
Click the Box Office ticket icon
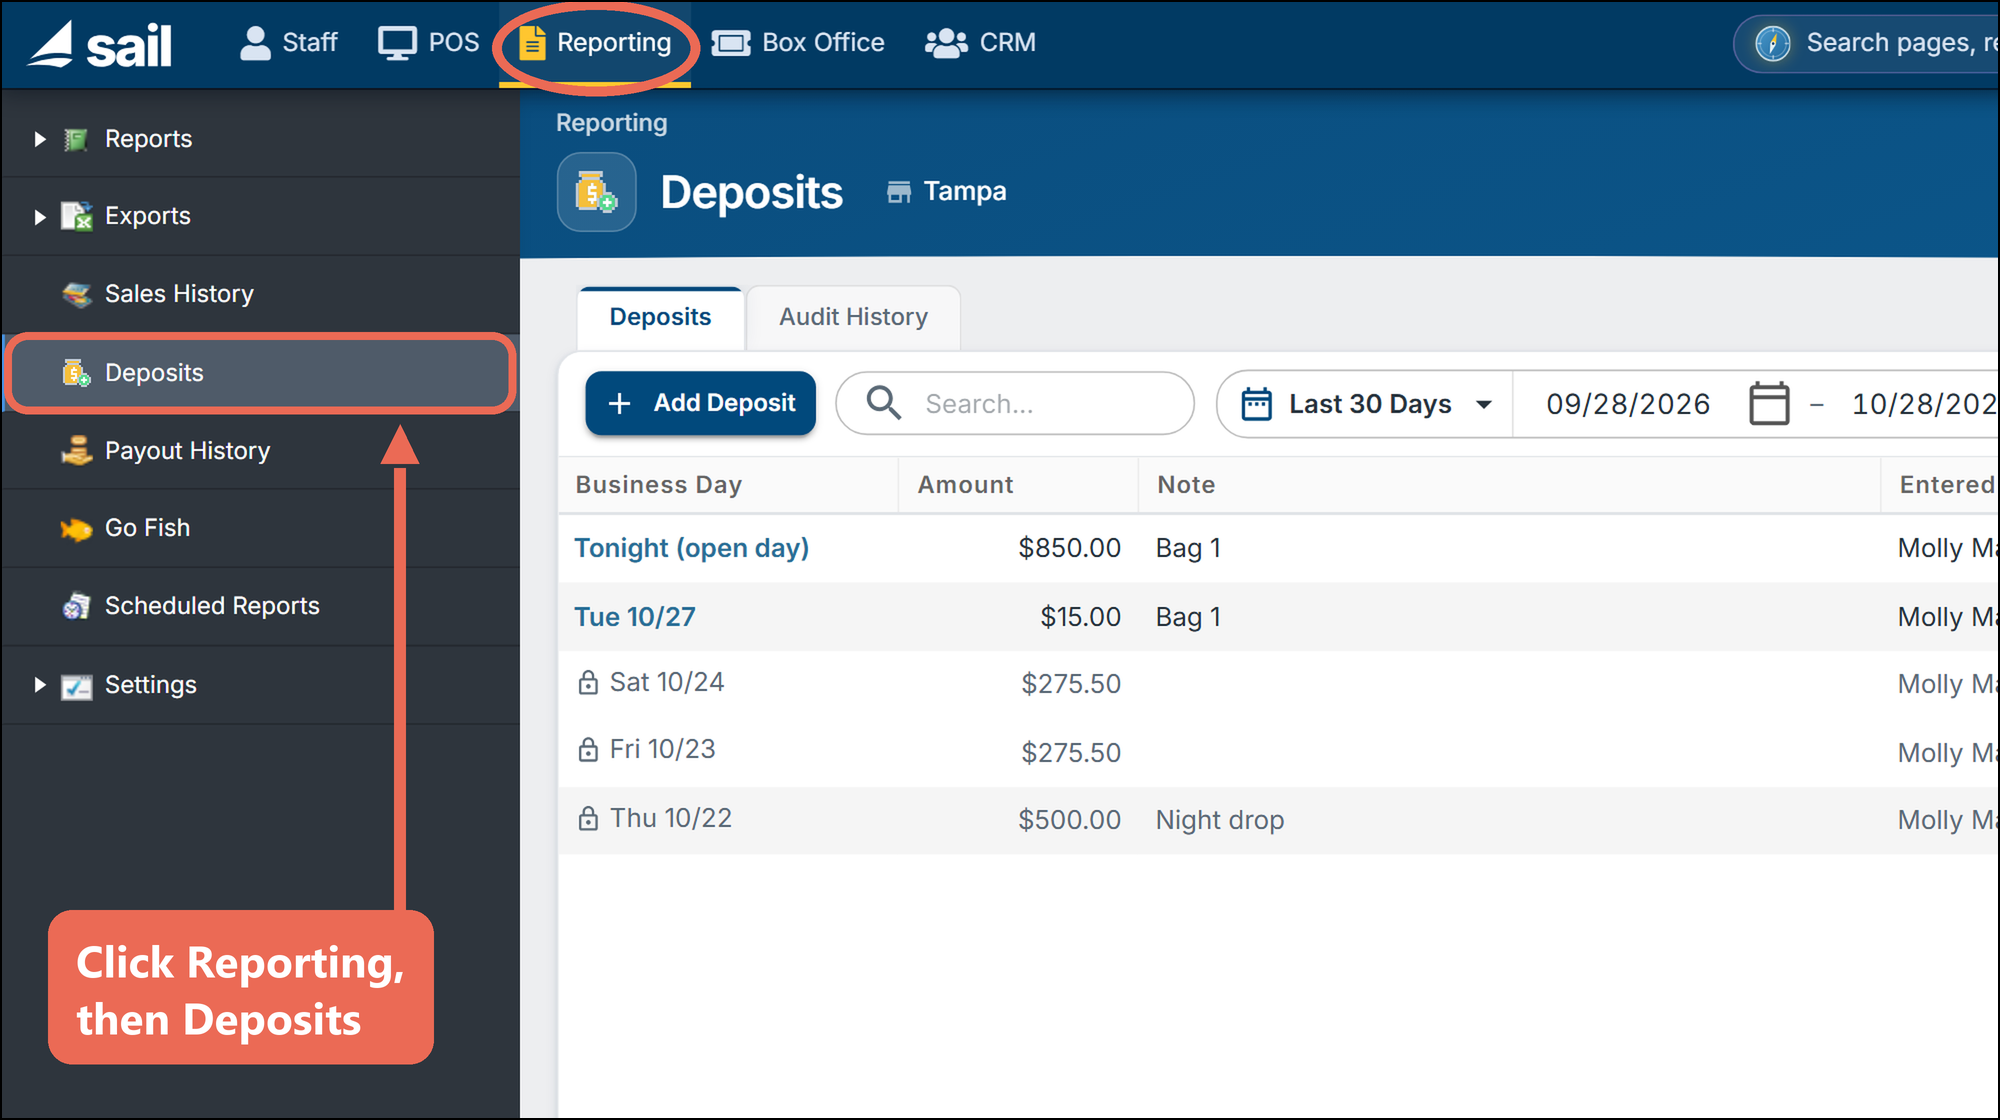731,43
